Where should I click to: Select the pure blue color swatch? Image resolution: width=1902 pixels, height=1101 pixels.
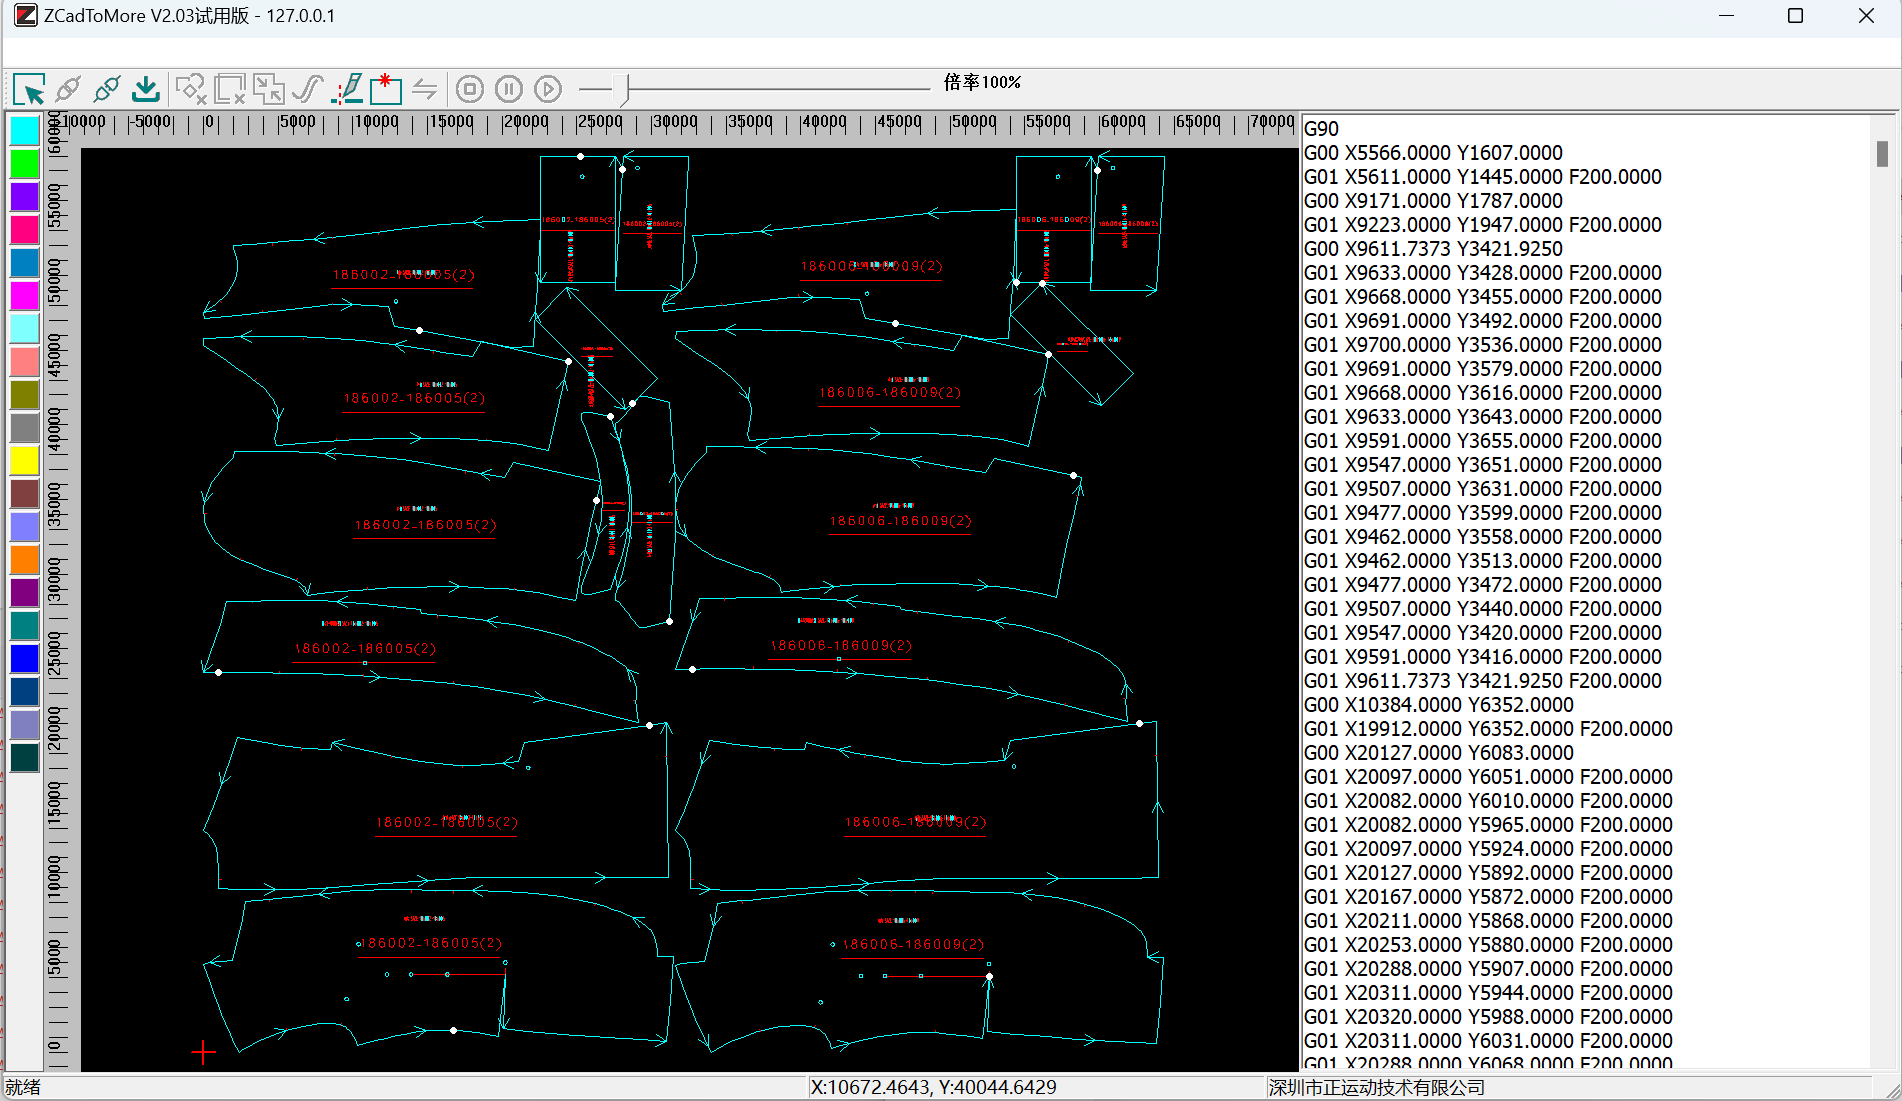(x=25, y=659)
